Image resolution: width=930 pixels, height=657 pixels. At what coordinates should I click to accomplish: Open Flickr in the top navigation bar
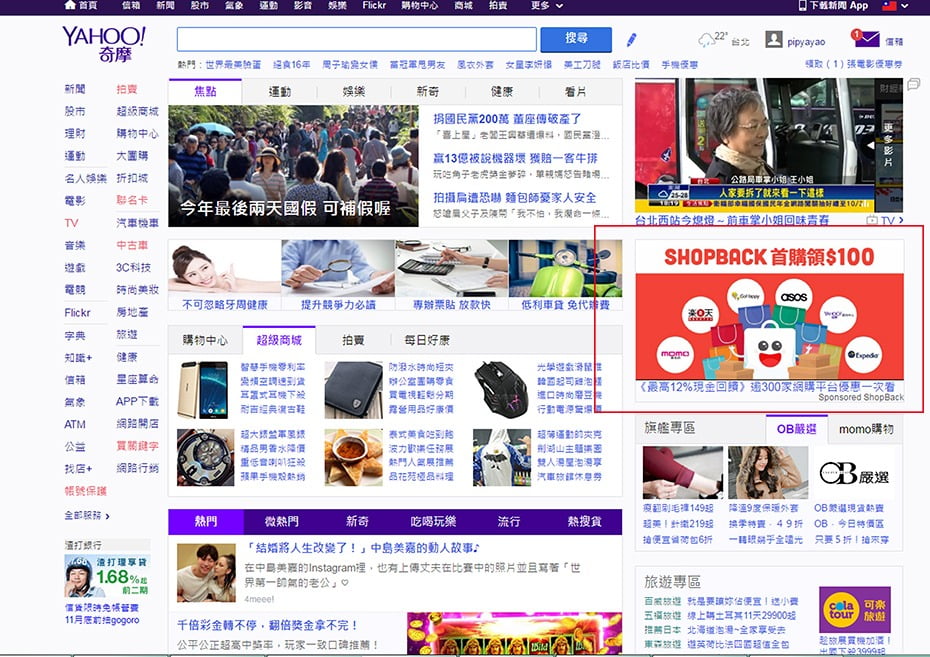[x=374, y=5]
